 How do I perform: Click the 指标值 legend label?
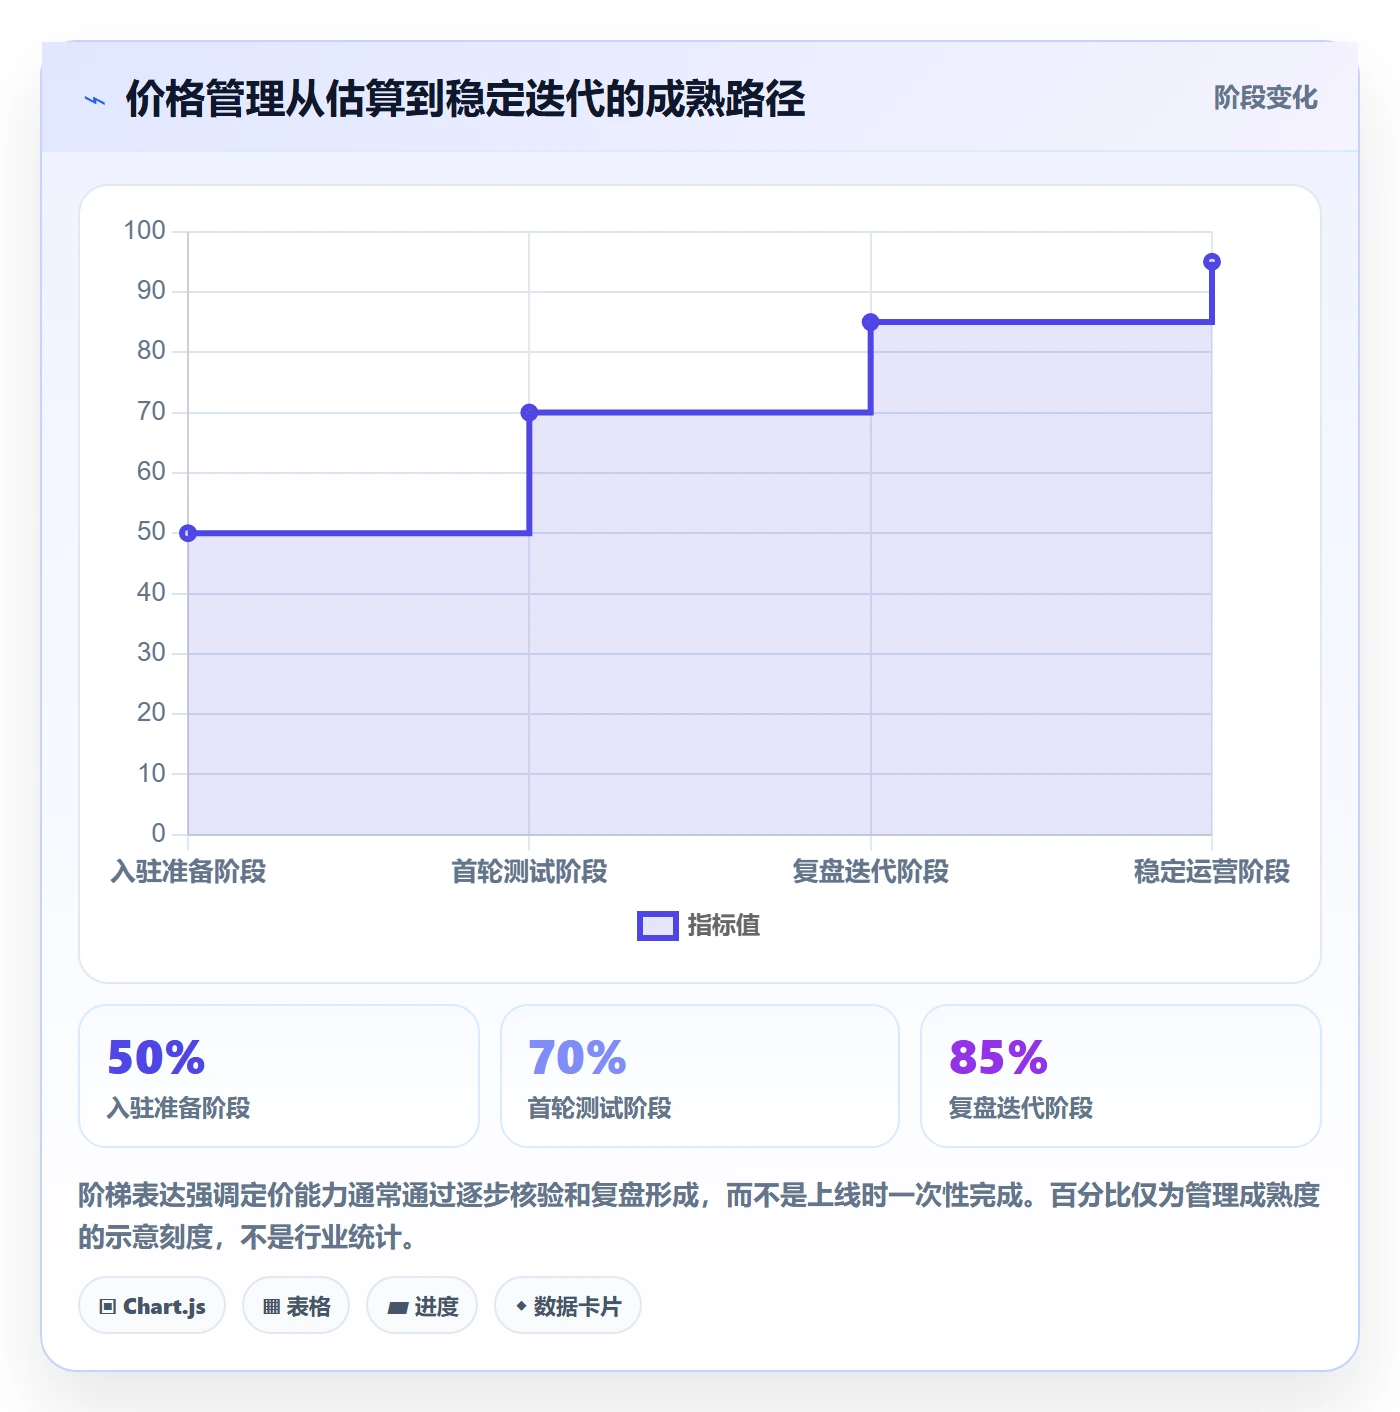point(724,926)
